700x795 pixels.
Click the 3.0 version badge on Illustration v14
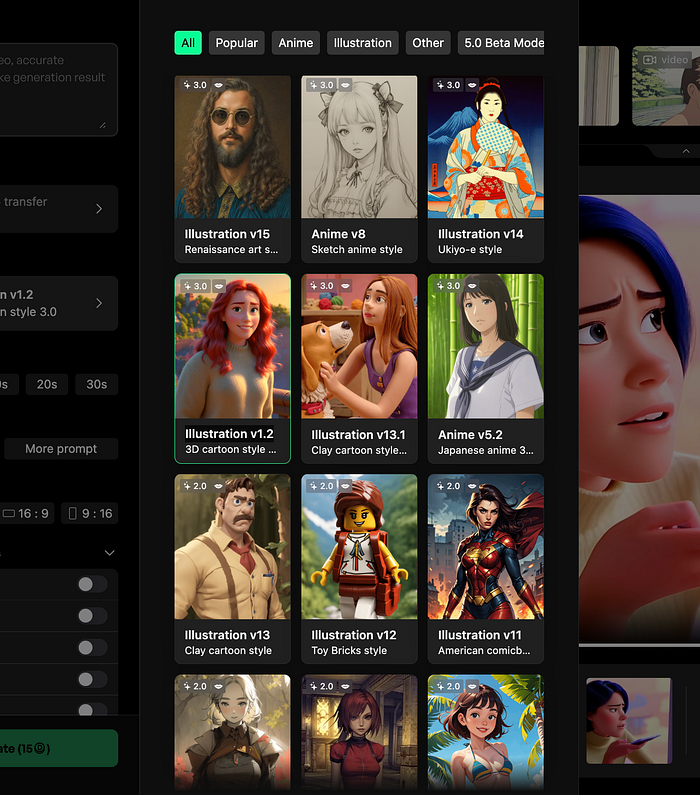[448, 85]
